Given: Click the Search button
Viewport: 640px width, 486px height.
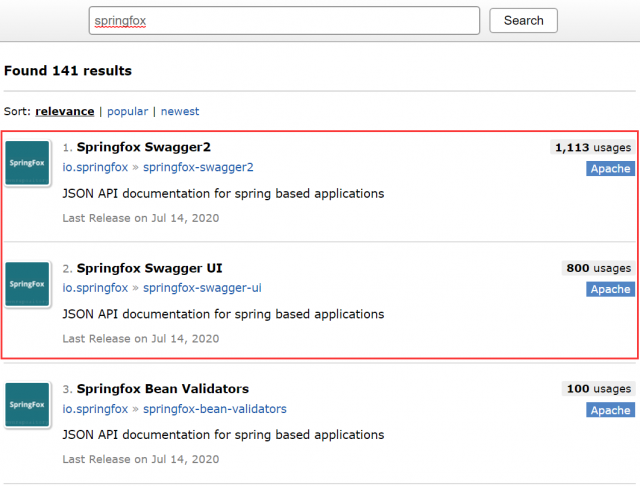Looking at the screenshot, I should click(x=523, y=21).
